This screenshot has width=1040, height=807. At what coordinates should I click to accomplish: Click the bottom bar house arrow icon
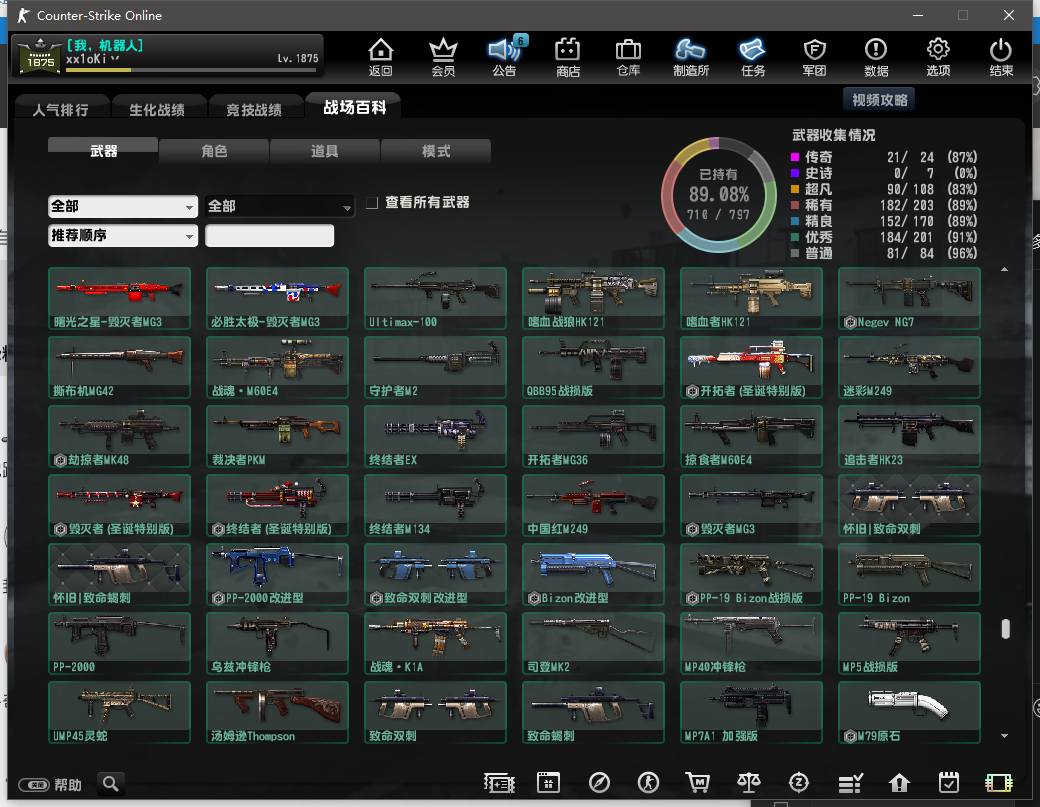click(x=899, y=783)
